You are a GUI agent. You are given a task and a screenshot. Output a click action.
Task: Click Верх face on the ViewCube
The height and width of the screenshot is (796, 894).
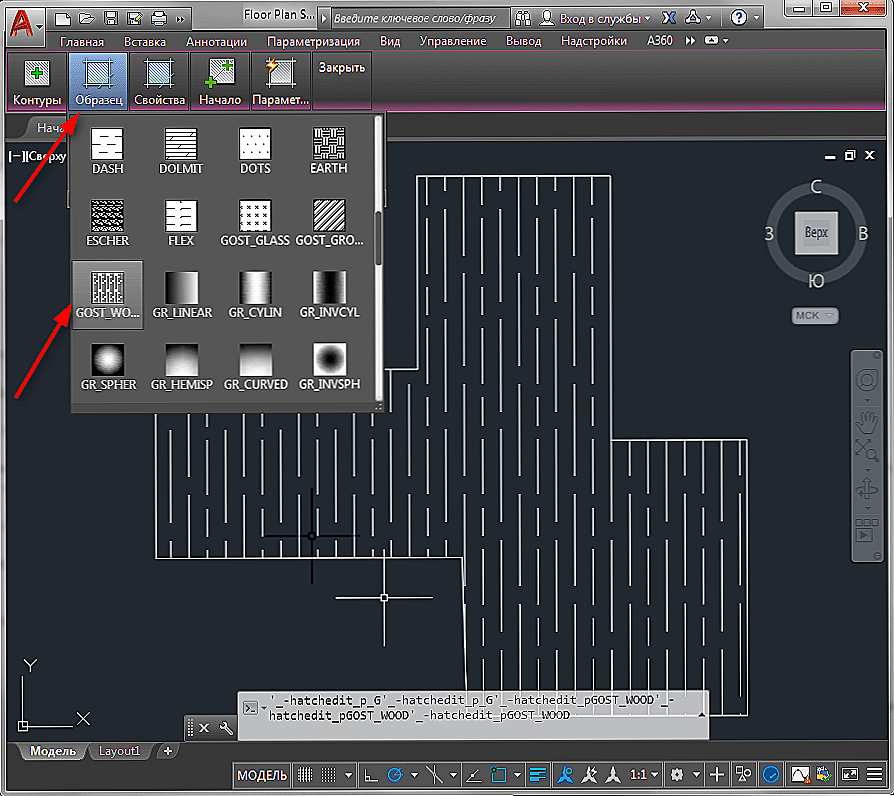[816, 233]
